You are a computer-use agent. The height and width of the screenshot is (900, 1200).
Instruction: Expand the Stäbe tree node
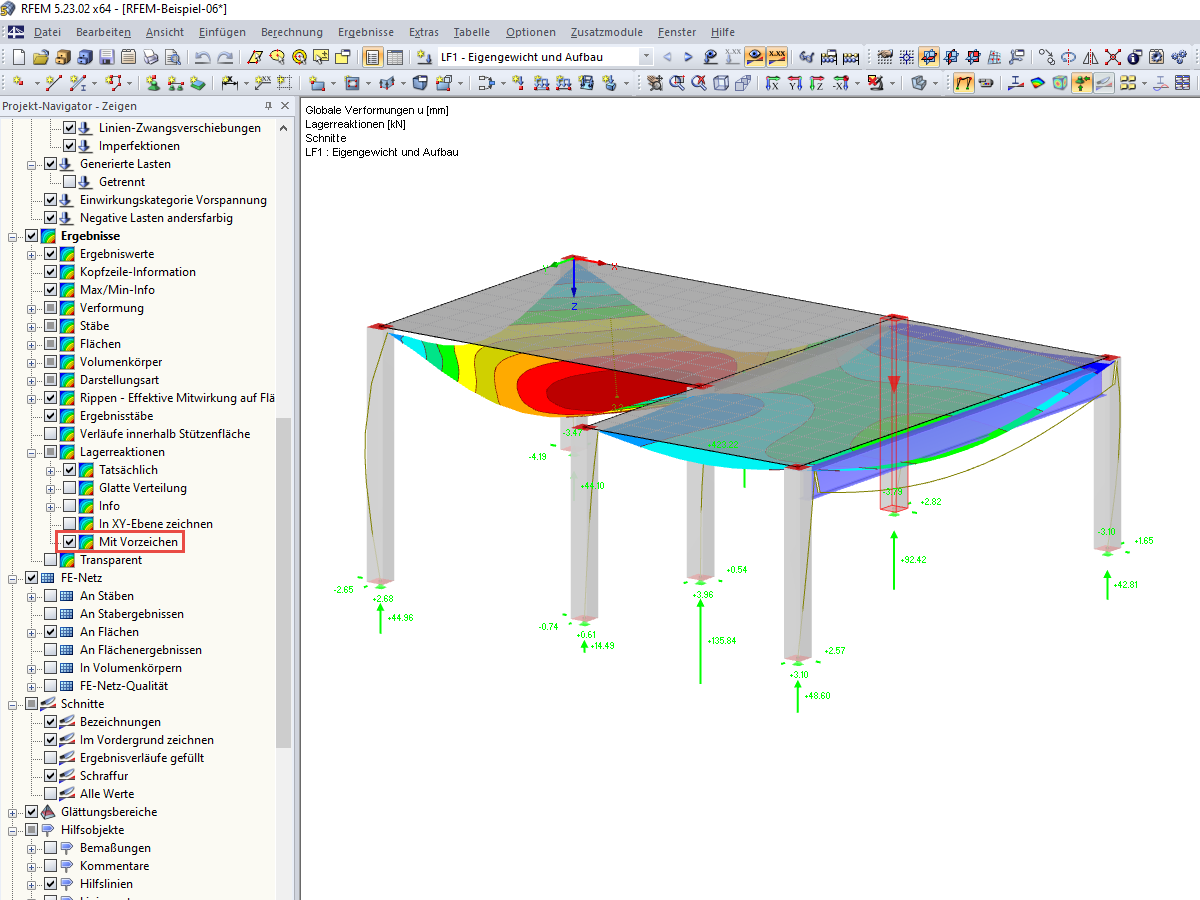tap(32, 326)
